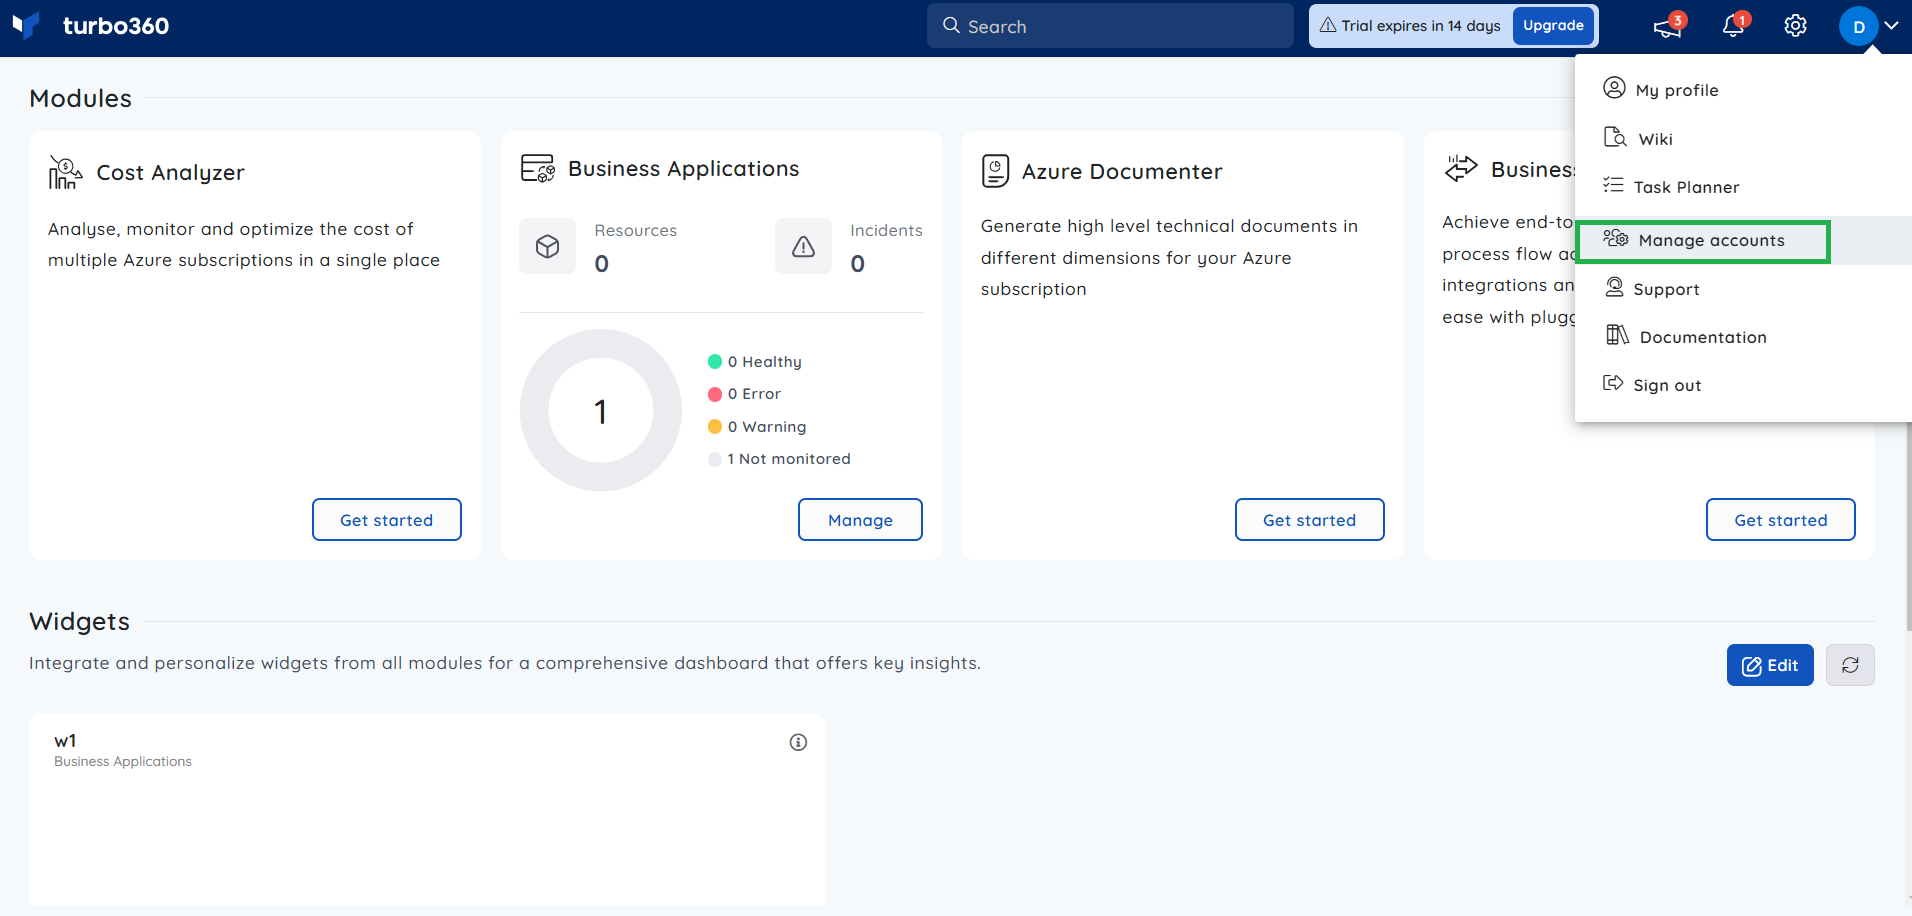Open Task Planner menu item

tap(1743, 187)
